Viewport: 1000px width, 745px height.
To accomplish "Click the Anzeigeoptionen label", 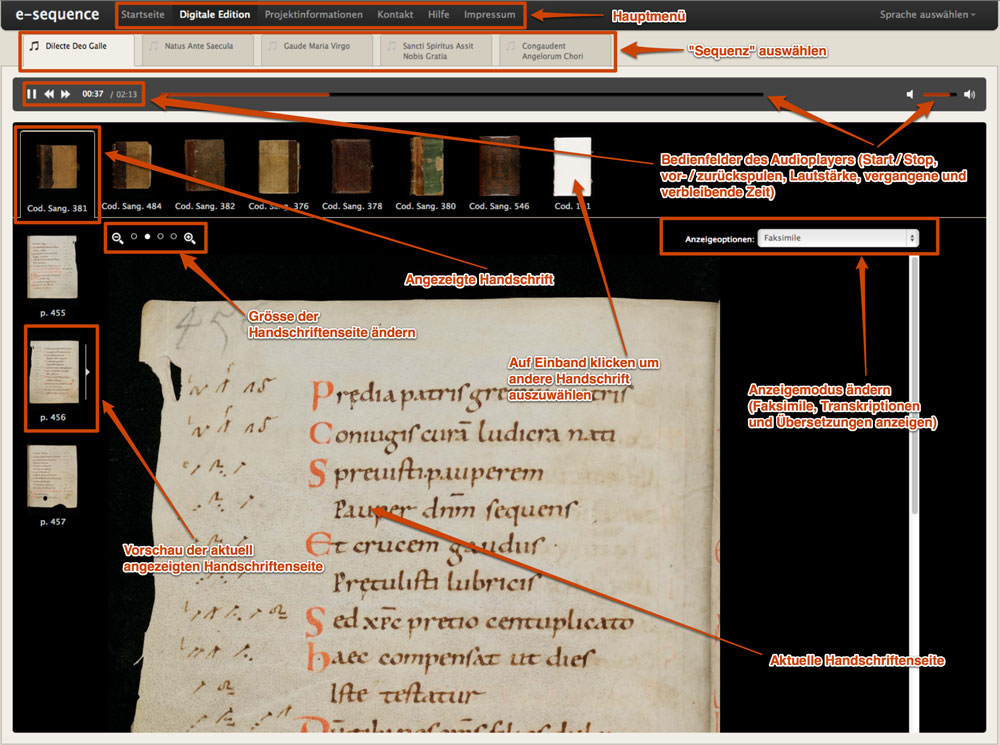I will (x=719, y=239).
